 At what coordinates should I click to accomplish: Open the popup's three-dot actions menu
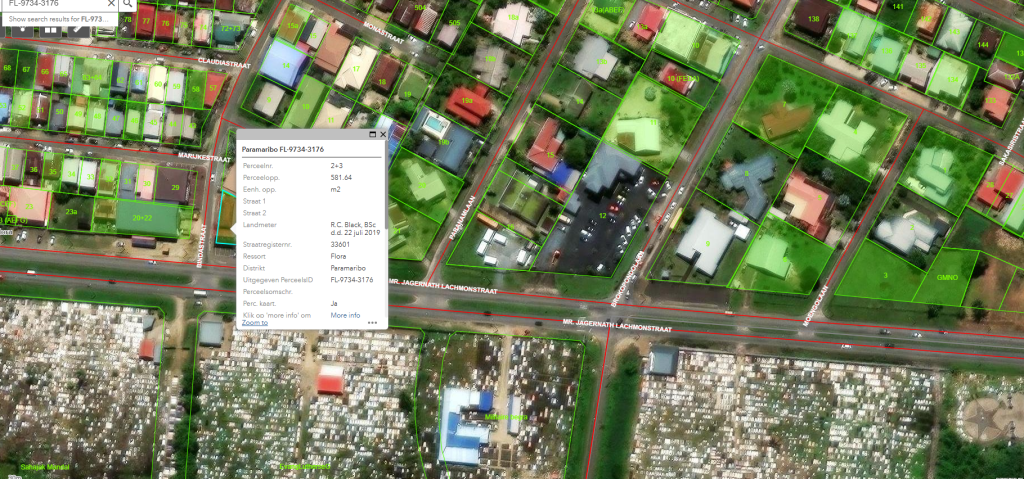click(372, 323)
